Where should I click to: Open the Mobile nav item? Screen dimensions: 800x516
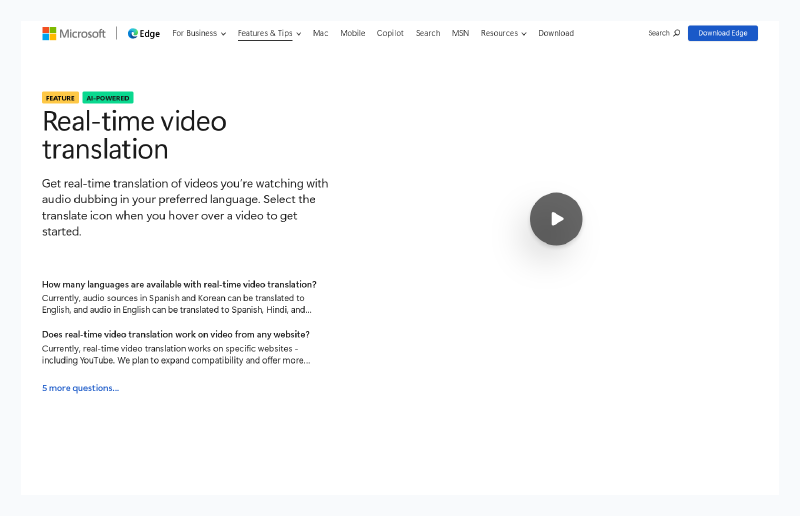point(352,33)
